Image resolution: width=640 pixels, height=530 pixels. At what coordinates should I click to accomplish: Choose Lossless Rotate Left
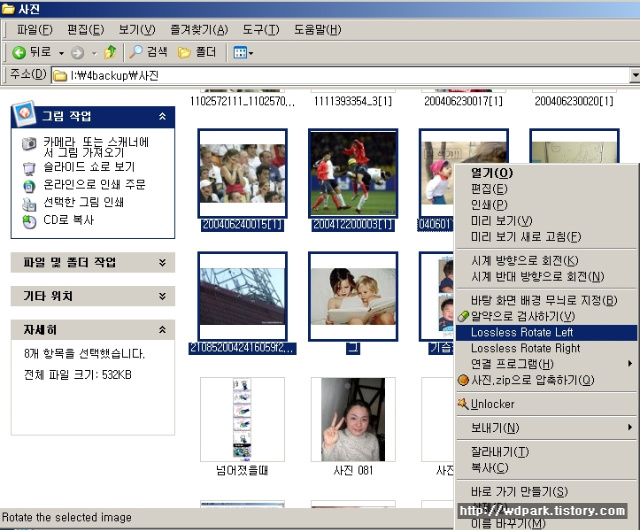coord(546,332)
